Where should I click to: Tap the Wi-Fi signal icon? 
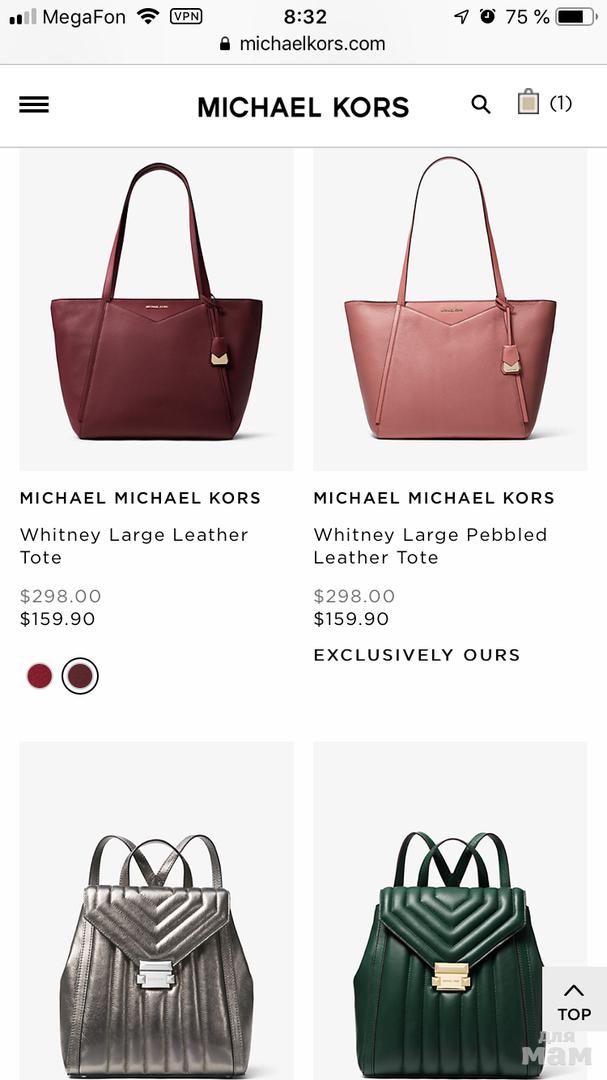(148, 16)
